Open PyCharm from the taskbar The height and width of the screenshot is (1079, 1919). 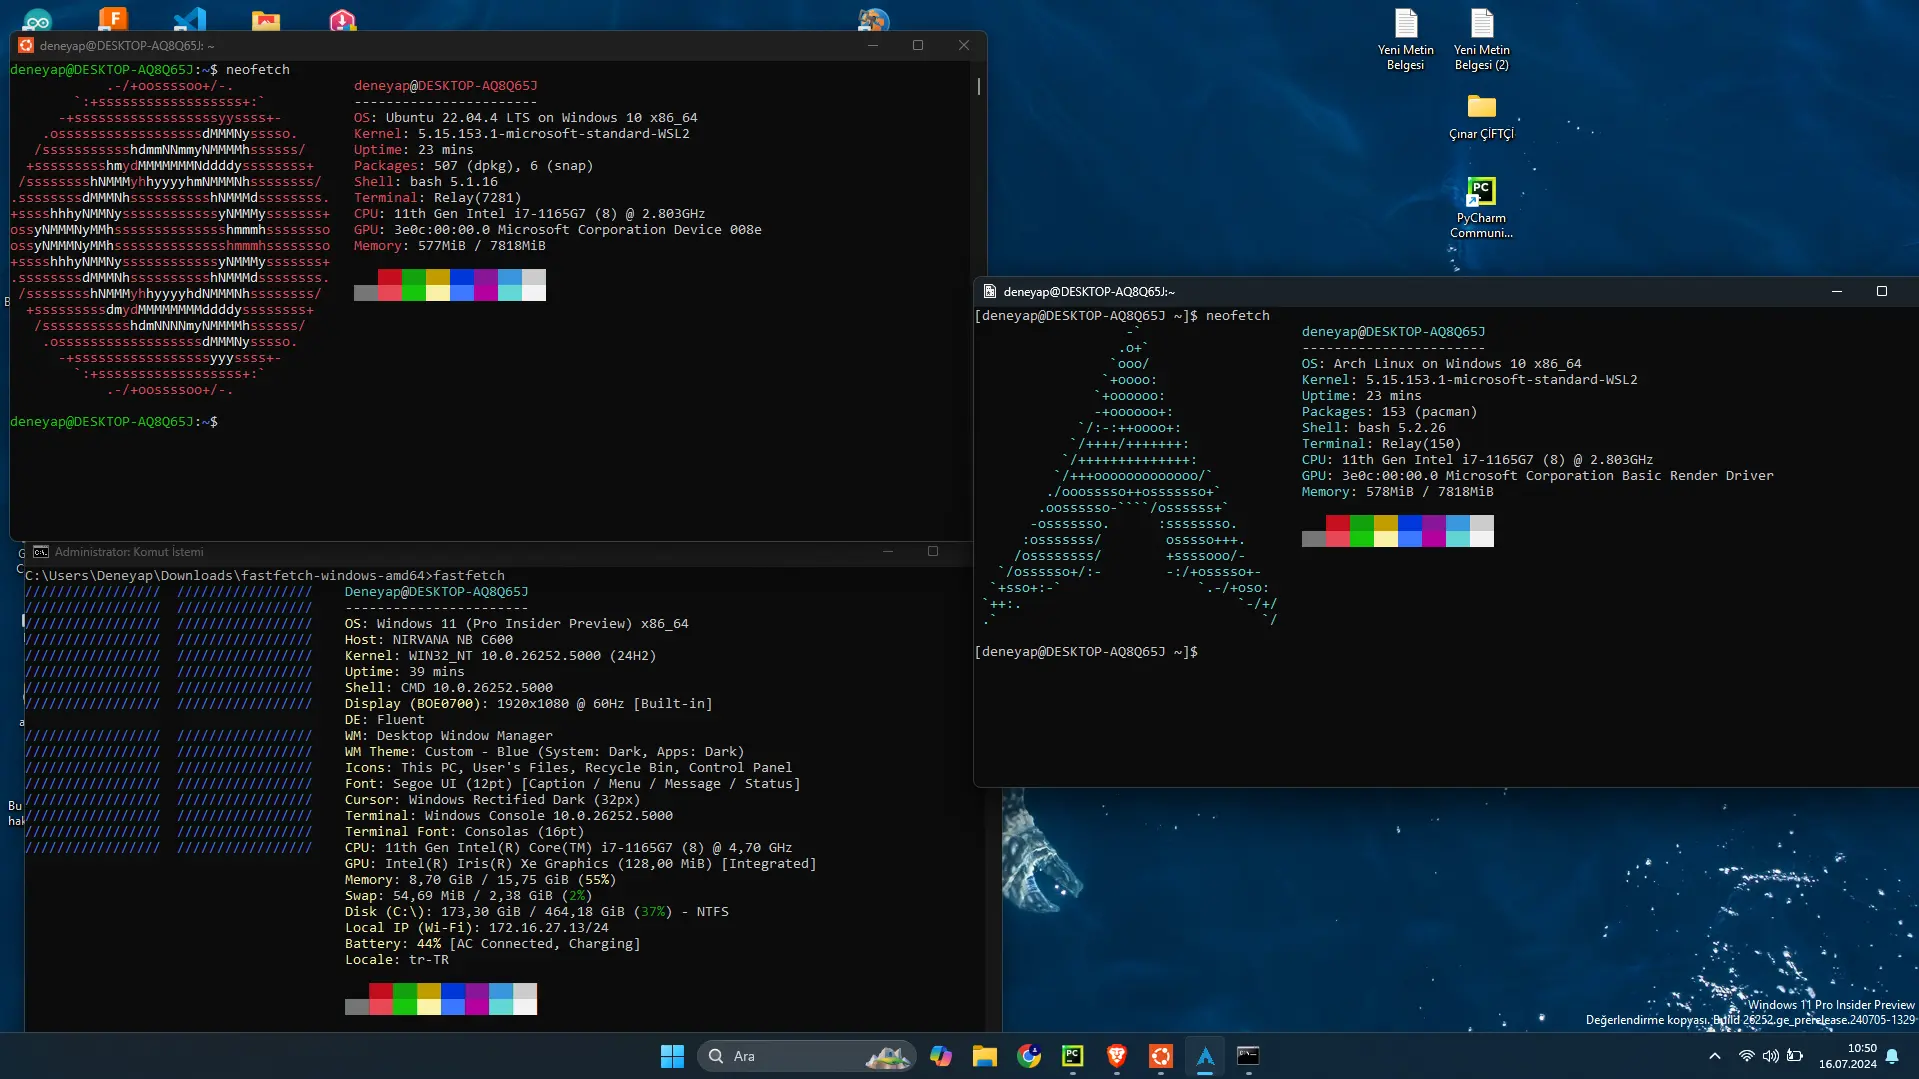click(x=1072, y=1056)
